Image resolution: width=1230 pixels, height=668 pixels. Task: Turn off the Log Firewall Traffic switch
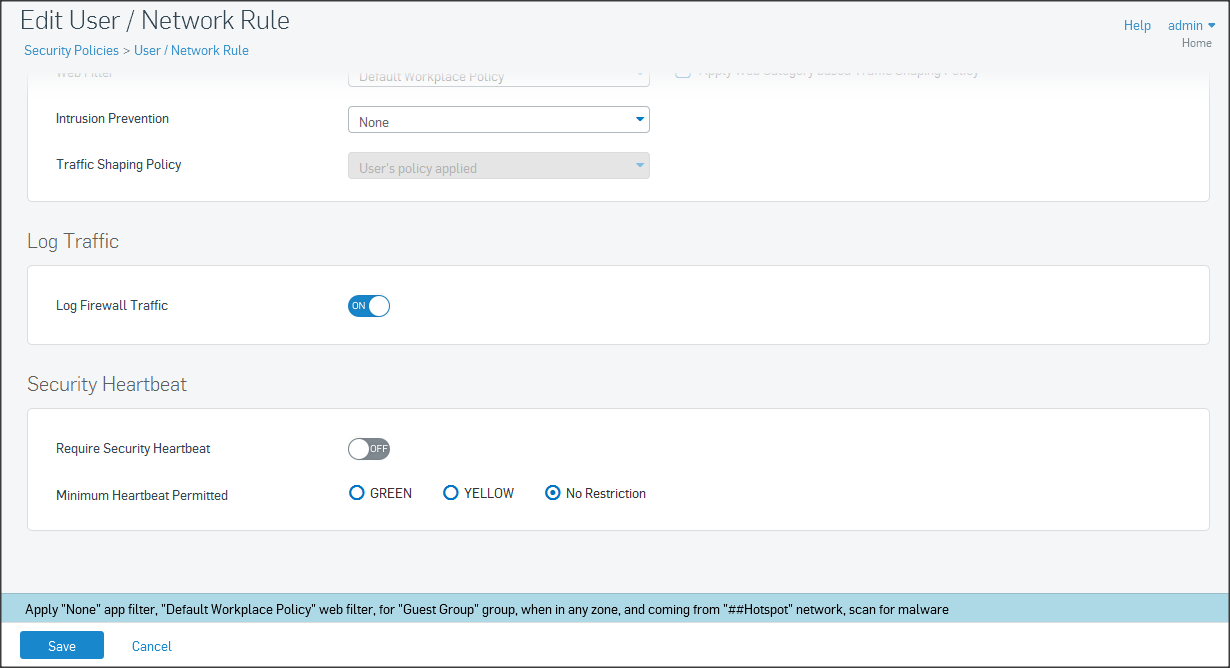click(368, 306)
